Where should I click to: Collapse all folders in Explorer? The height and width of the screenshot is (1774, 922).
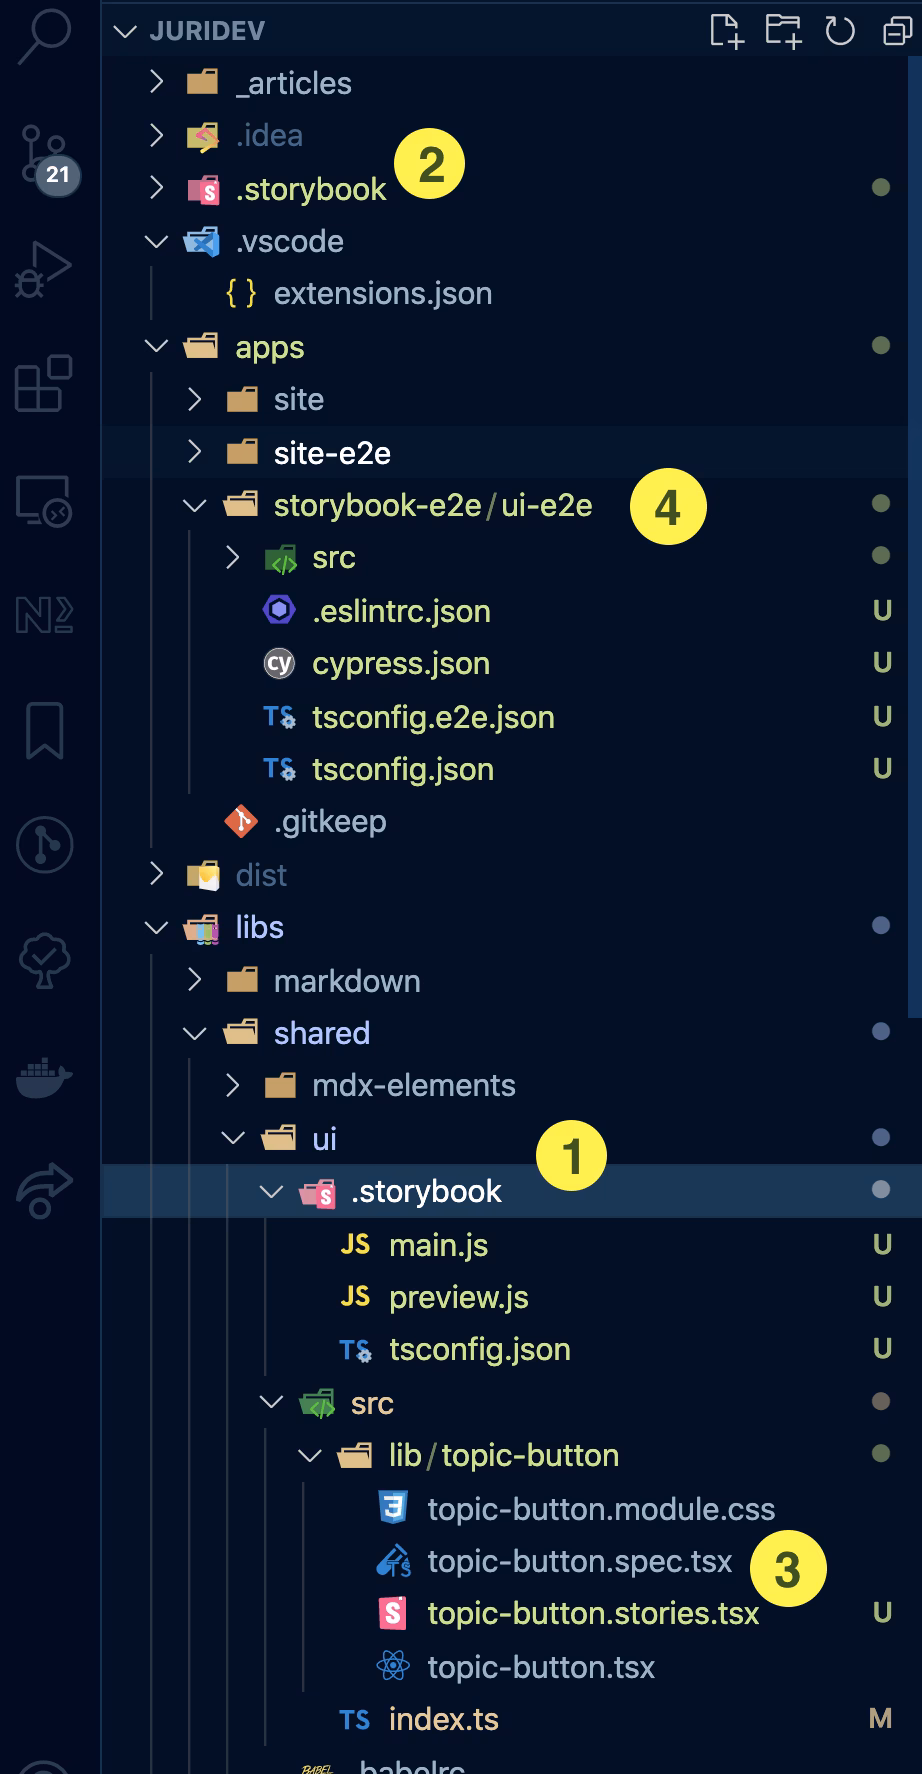pyautogui.click(x=896, y=31)
